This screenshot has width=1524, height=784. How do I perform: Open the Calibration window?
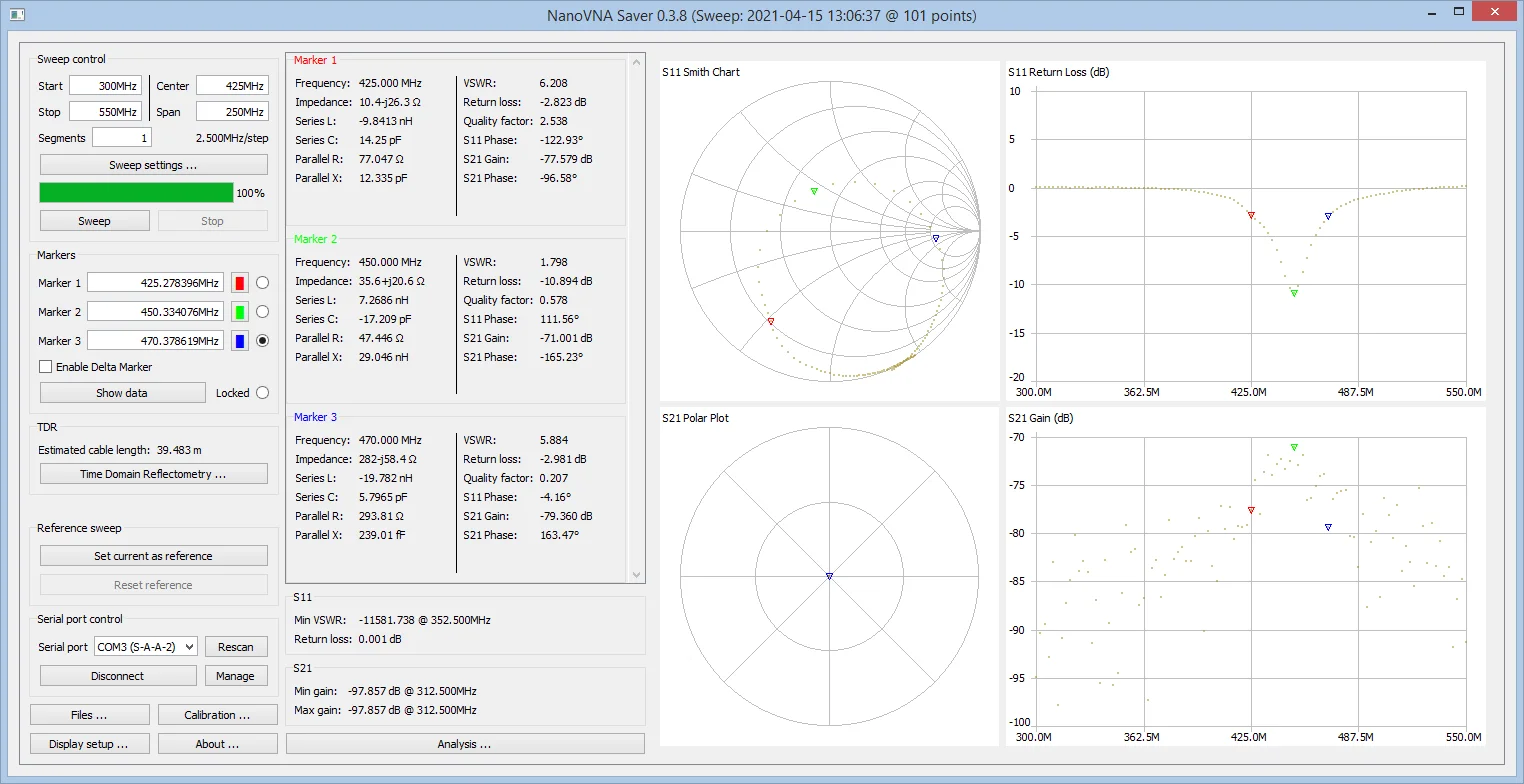point(217,715)
